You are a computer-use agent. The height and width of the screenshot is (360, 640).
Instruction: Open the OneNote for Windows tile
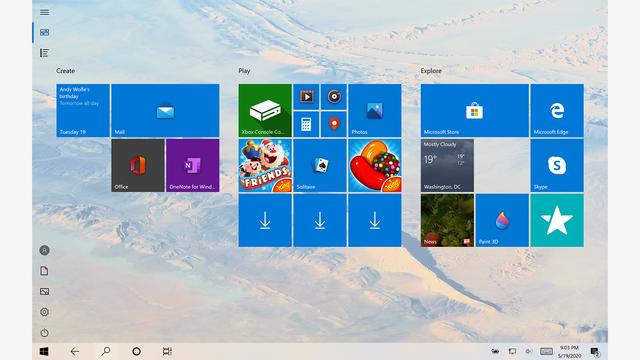pos(193,165)
